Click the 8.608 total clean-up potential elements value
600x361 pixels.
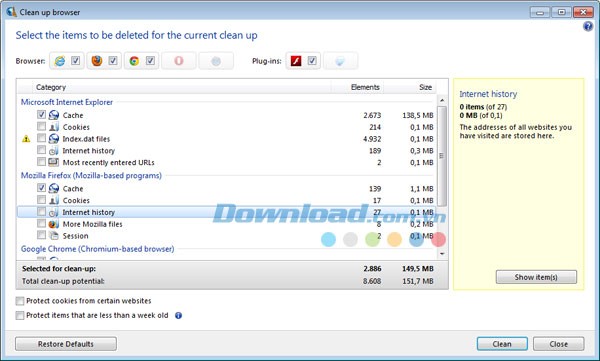coord(372,281)
